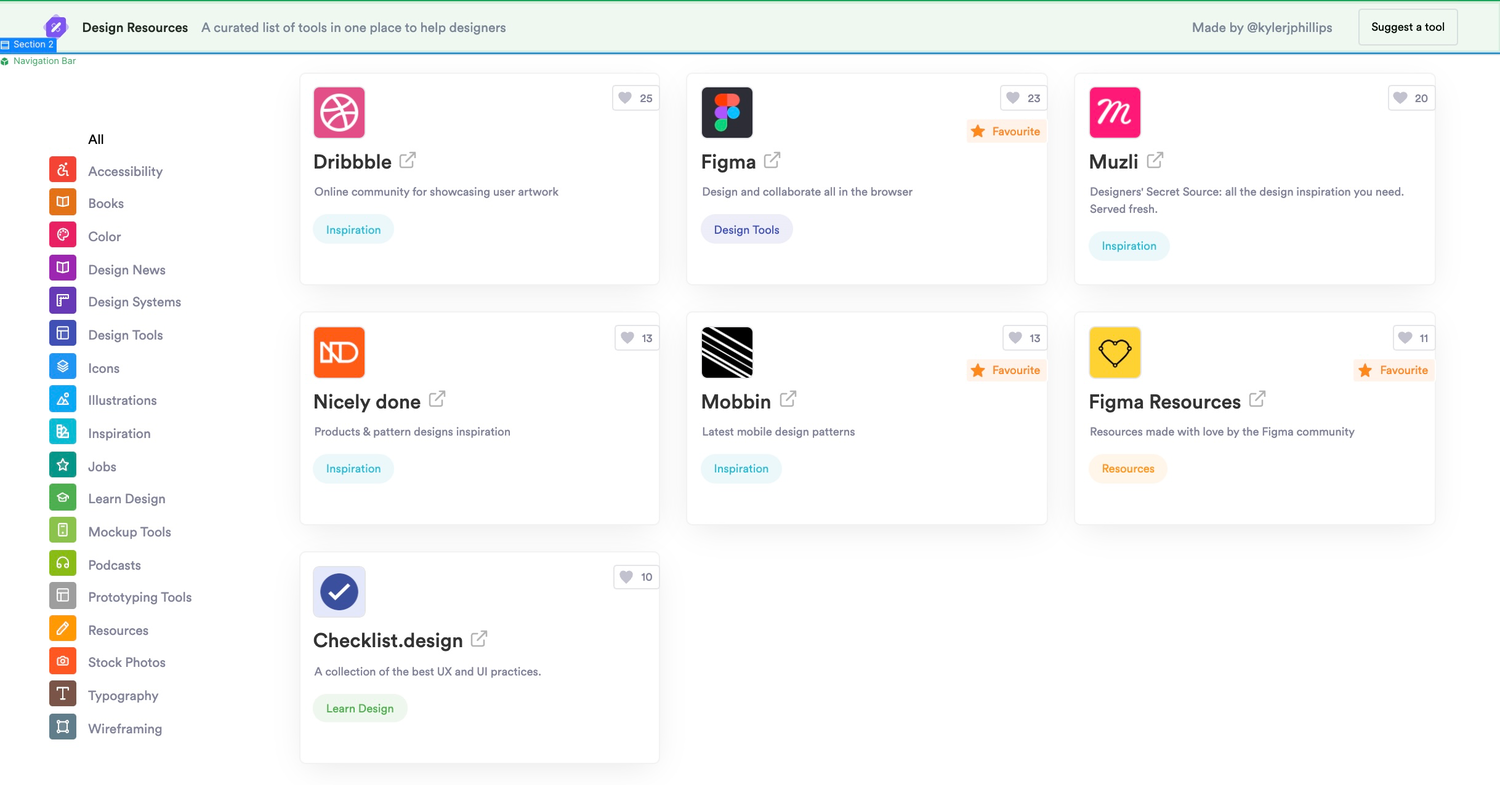Click the Design Resources logo icon
1500x785 pixels.
56,27
